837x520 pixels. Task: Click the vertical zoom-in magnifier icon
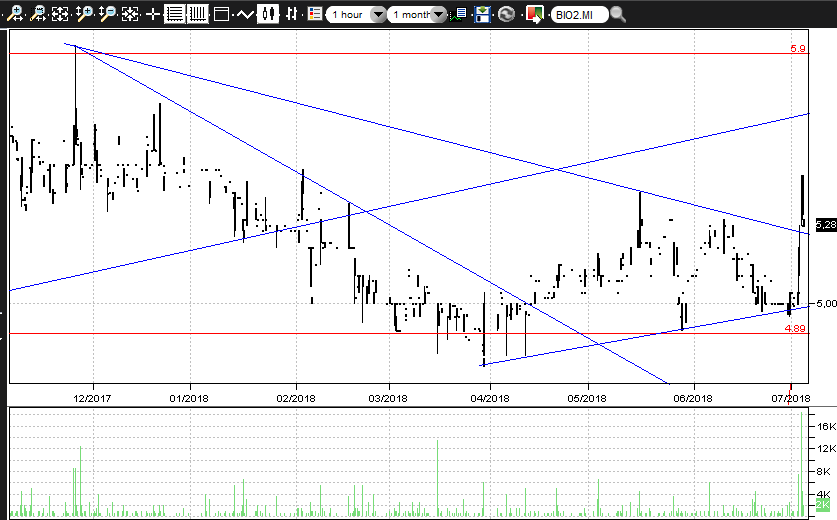point(84,14)
